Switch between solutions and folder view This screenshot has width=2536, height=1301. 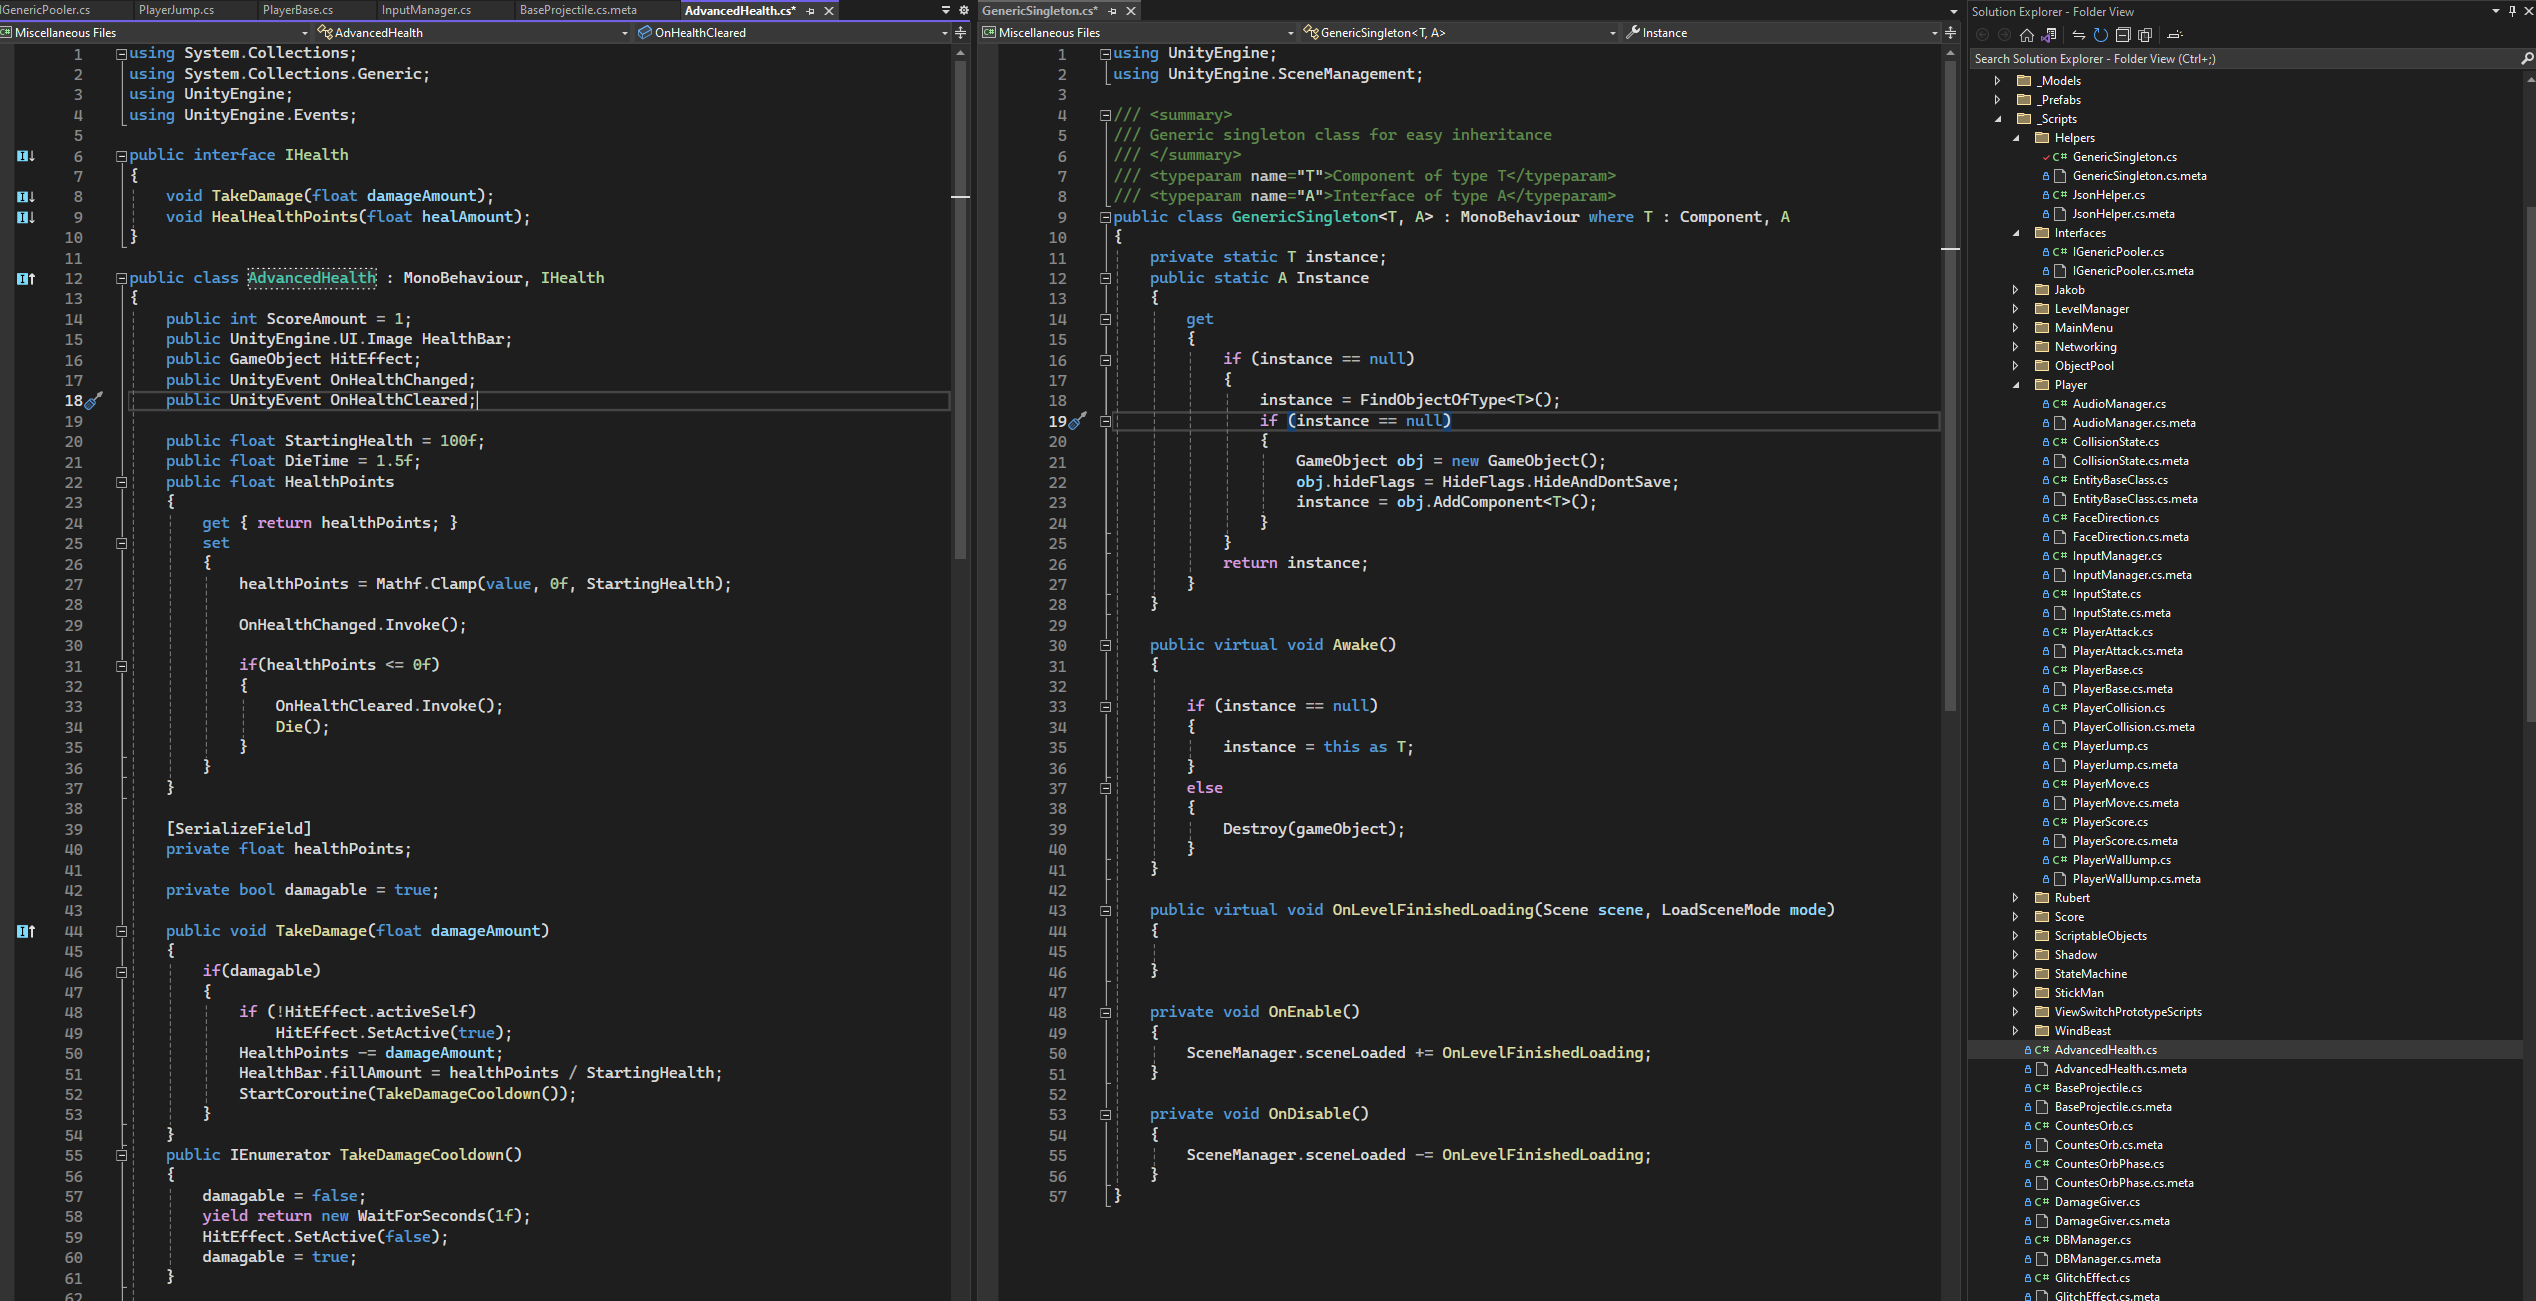(x=2049, y=35)
